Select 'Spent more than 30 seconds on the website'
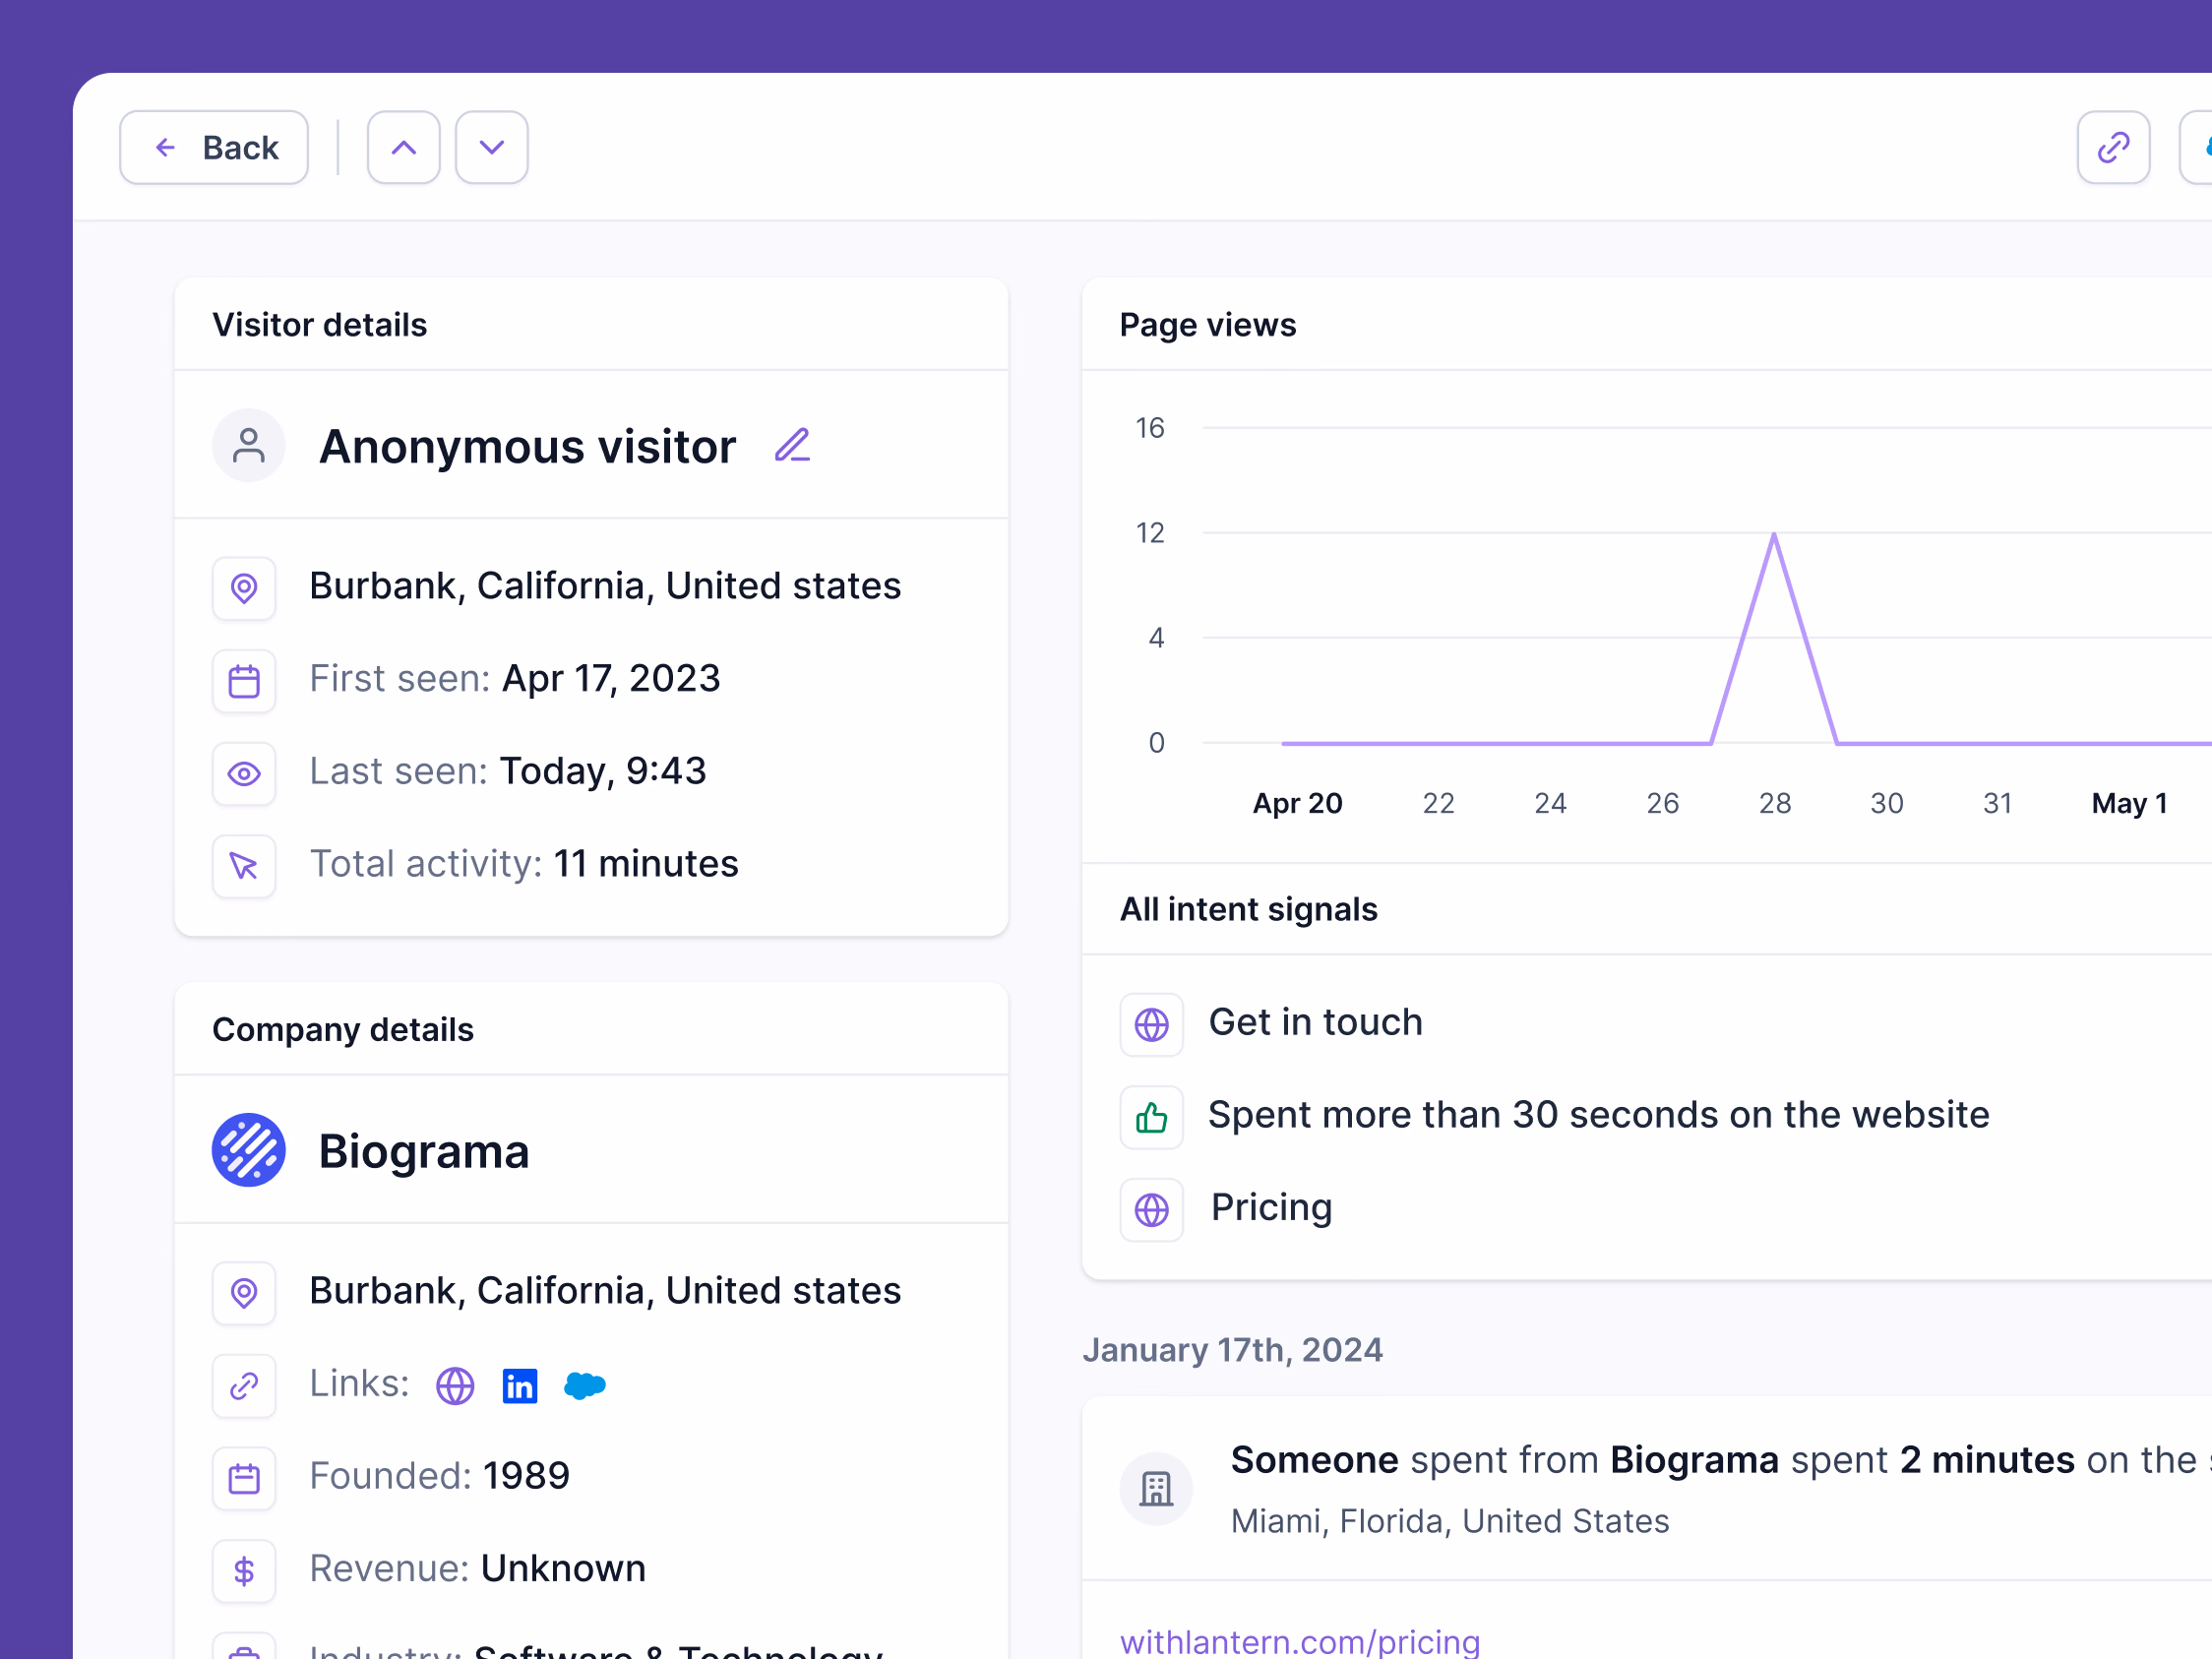This screenshot has width=2212, height=1659. (1598, 1115)
